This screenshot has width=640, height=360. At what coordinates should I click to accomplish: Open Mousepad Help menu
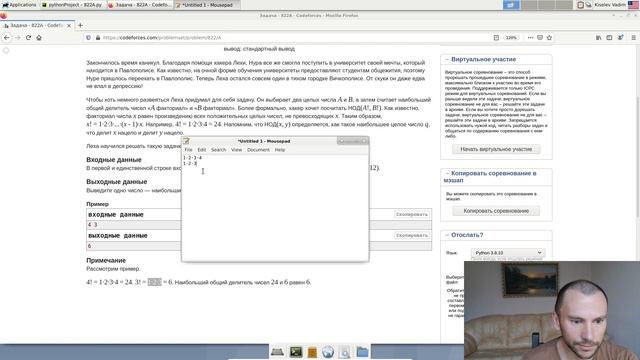(280, 150)
